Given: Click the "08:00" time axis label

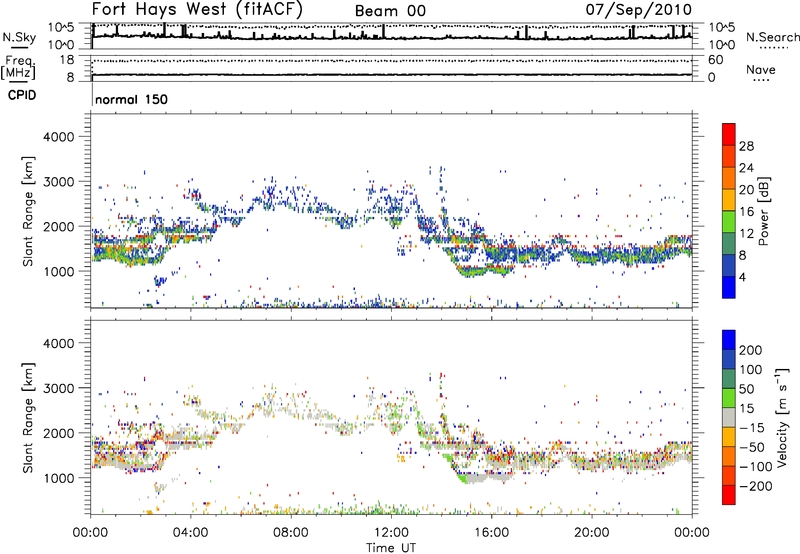Looking at the screenshot, I should coord(291,533).
